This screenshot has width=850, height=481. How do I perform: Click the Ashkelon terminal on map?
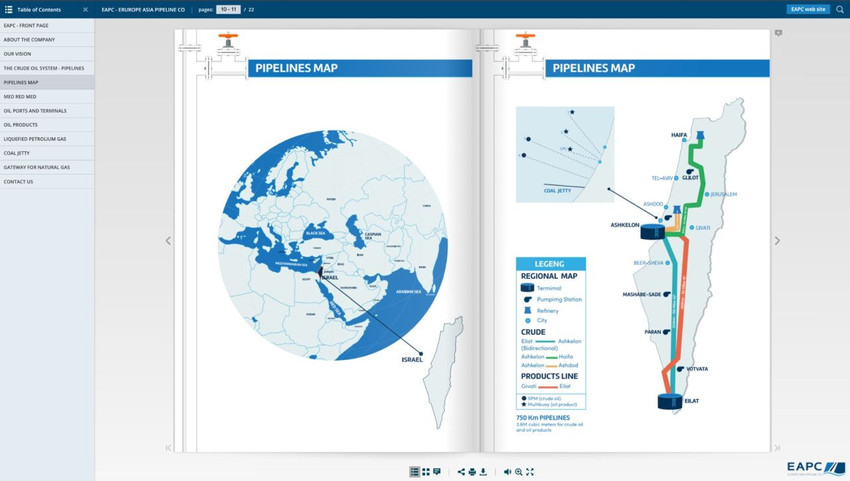(653, 232)
